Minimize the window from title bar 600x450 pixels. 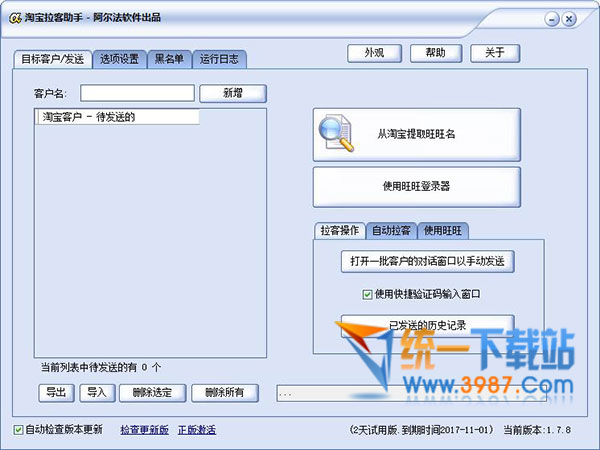point(547,18)
